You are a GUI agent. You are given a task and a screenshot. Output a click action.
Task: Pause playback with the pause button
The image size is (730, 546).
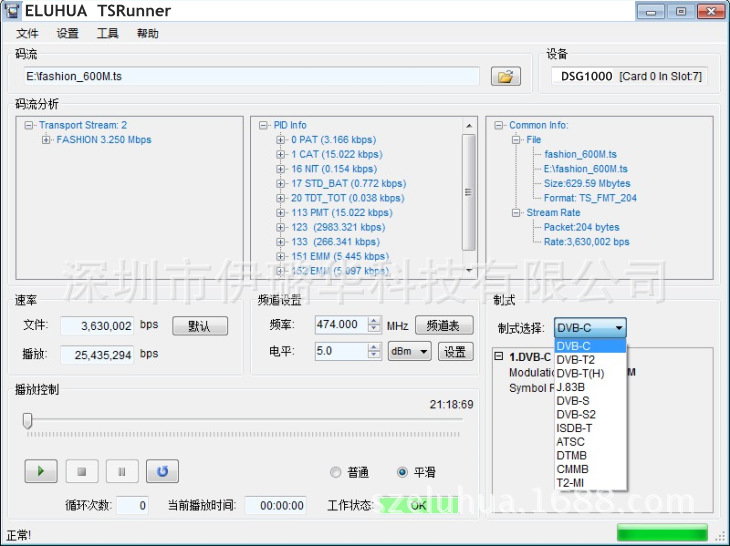coord(122,471)
